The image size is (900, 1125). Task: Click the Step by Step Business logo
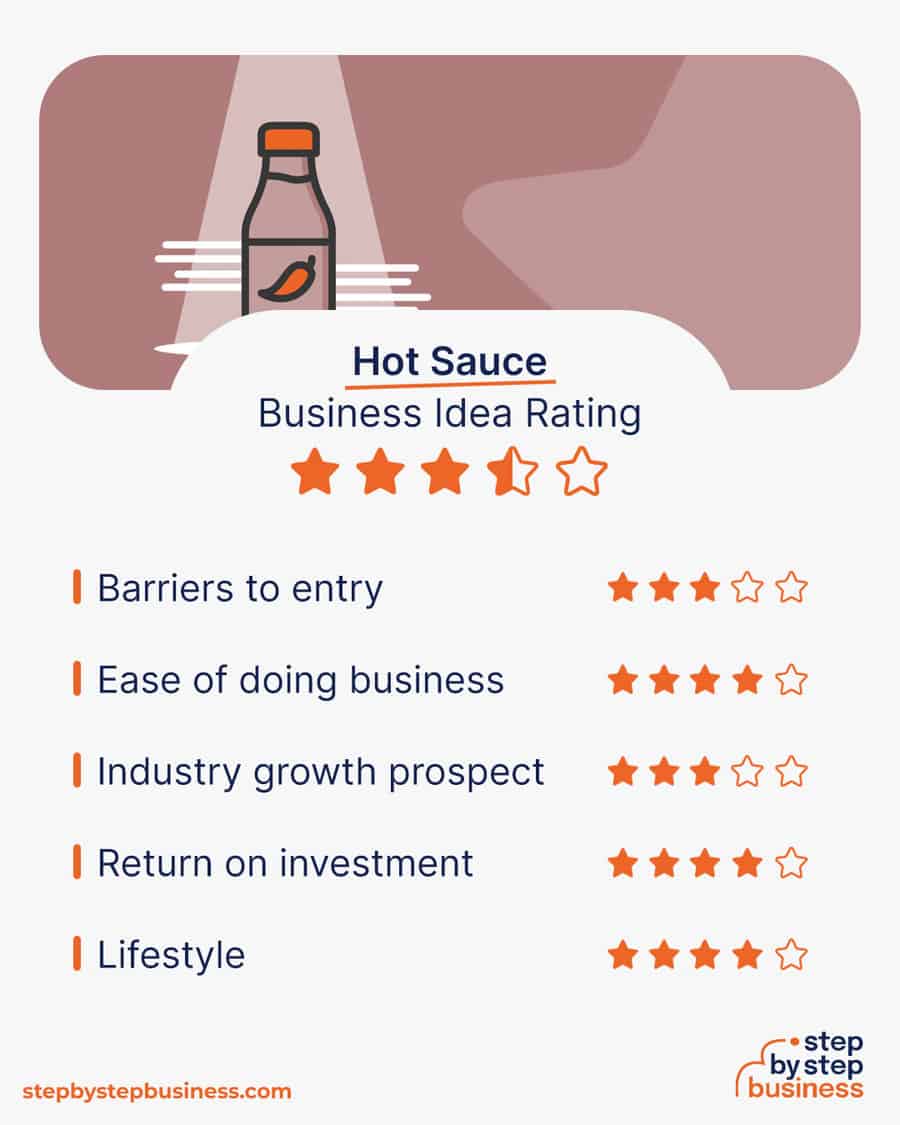[800, 1065]
